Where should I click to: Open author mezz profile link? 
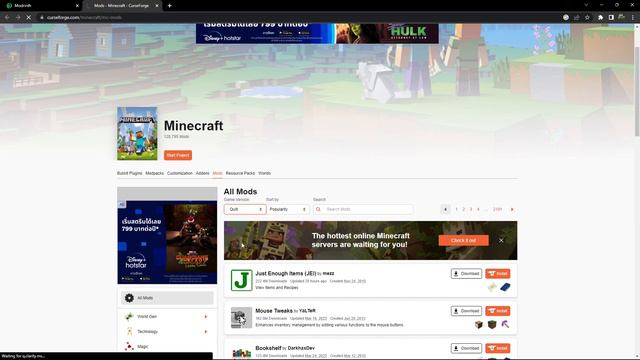click(x=329, y=273)
